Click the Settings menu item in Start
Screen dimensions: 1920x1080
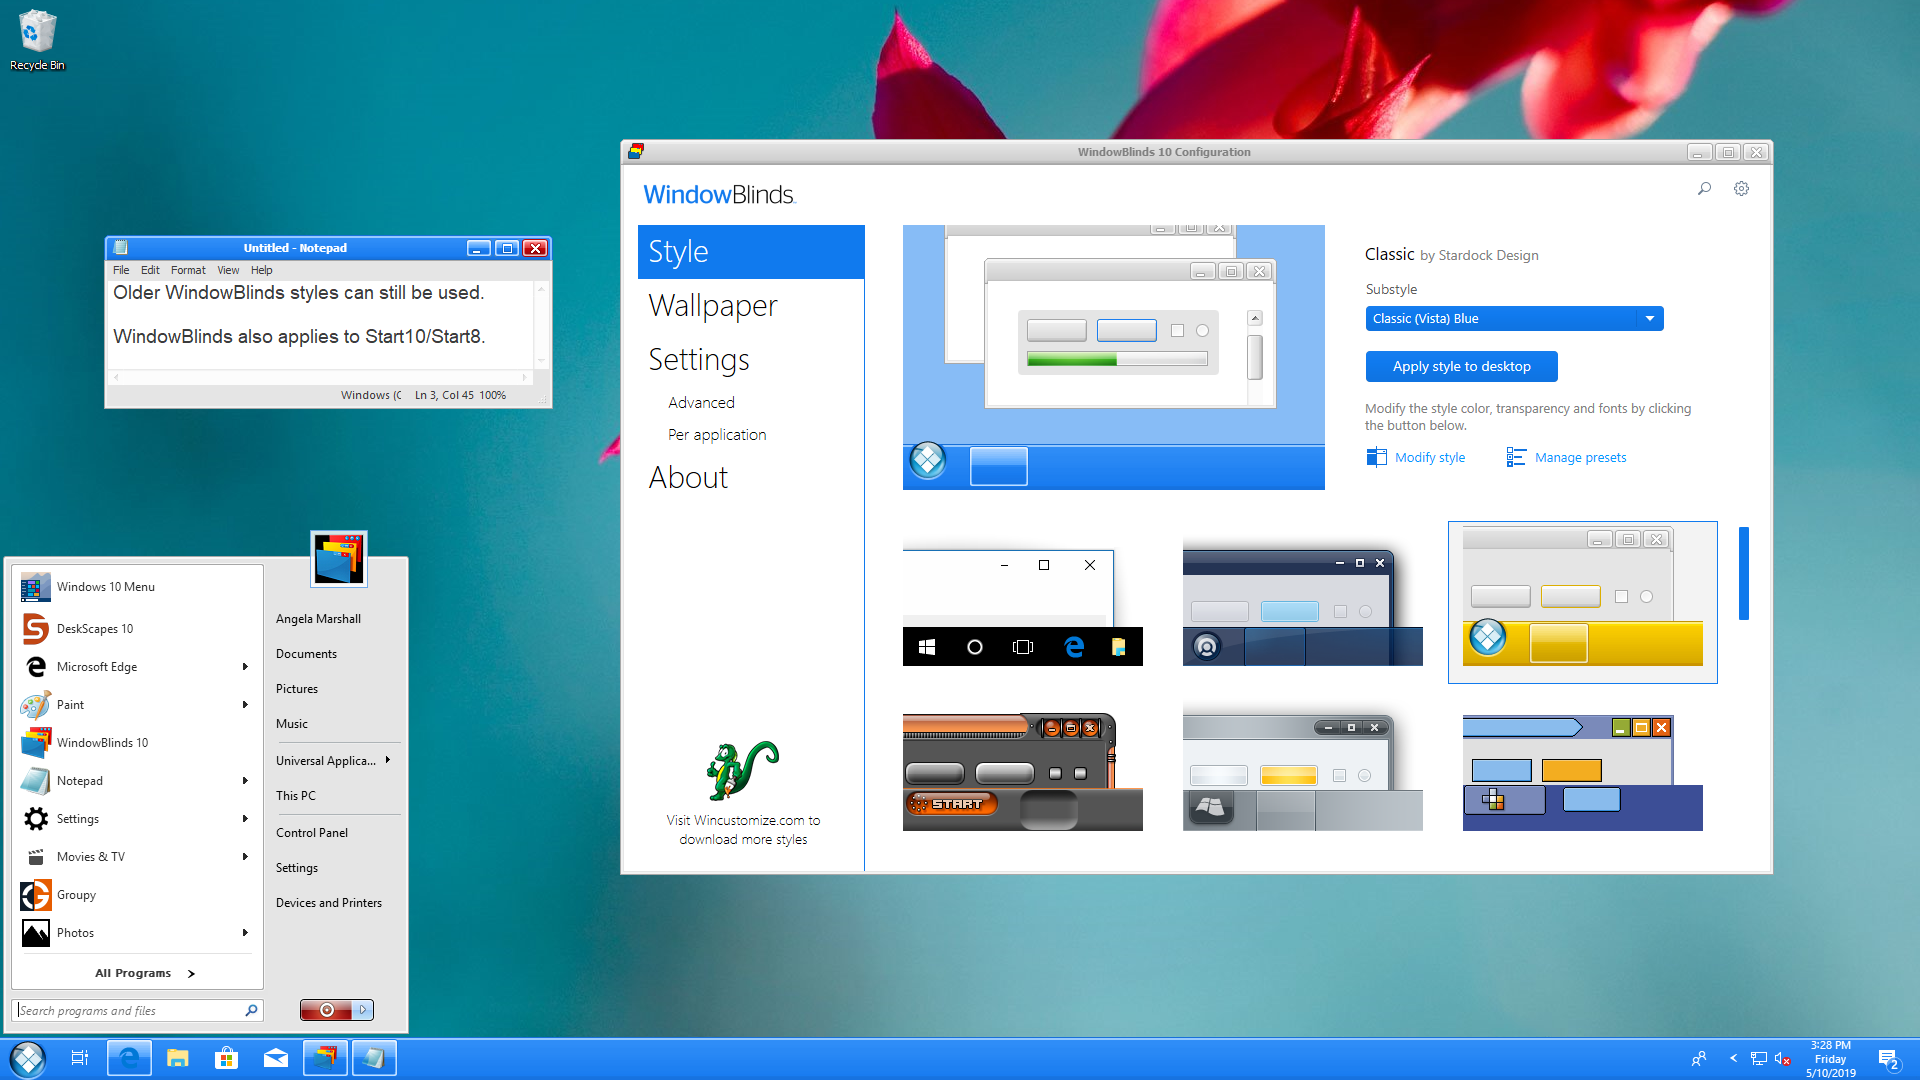(78, 818)
